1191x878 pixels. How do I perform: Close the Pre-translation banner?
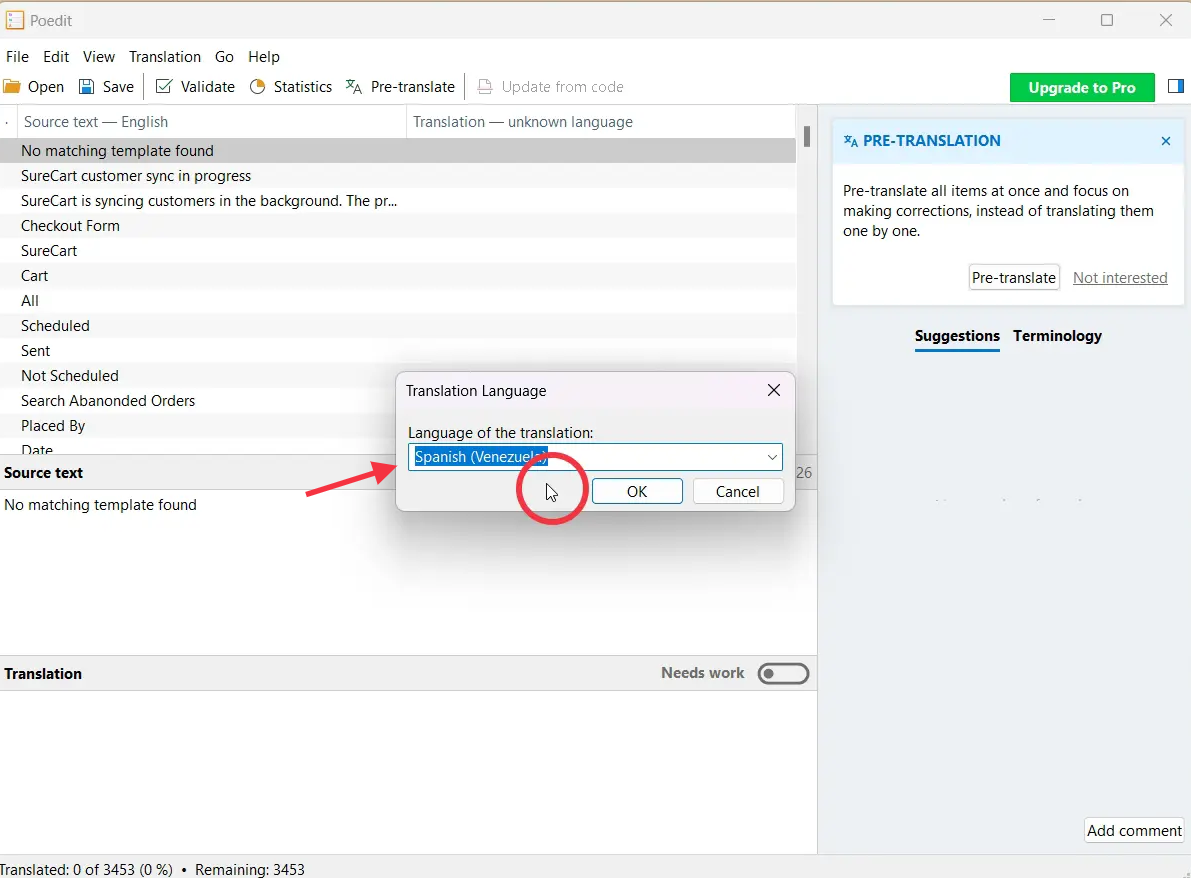click(x=1165, y=141)
